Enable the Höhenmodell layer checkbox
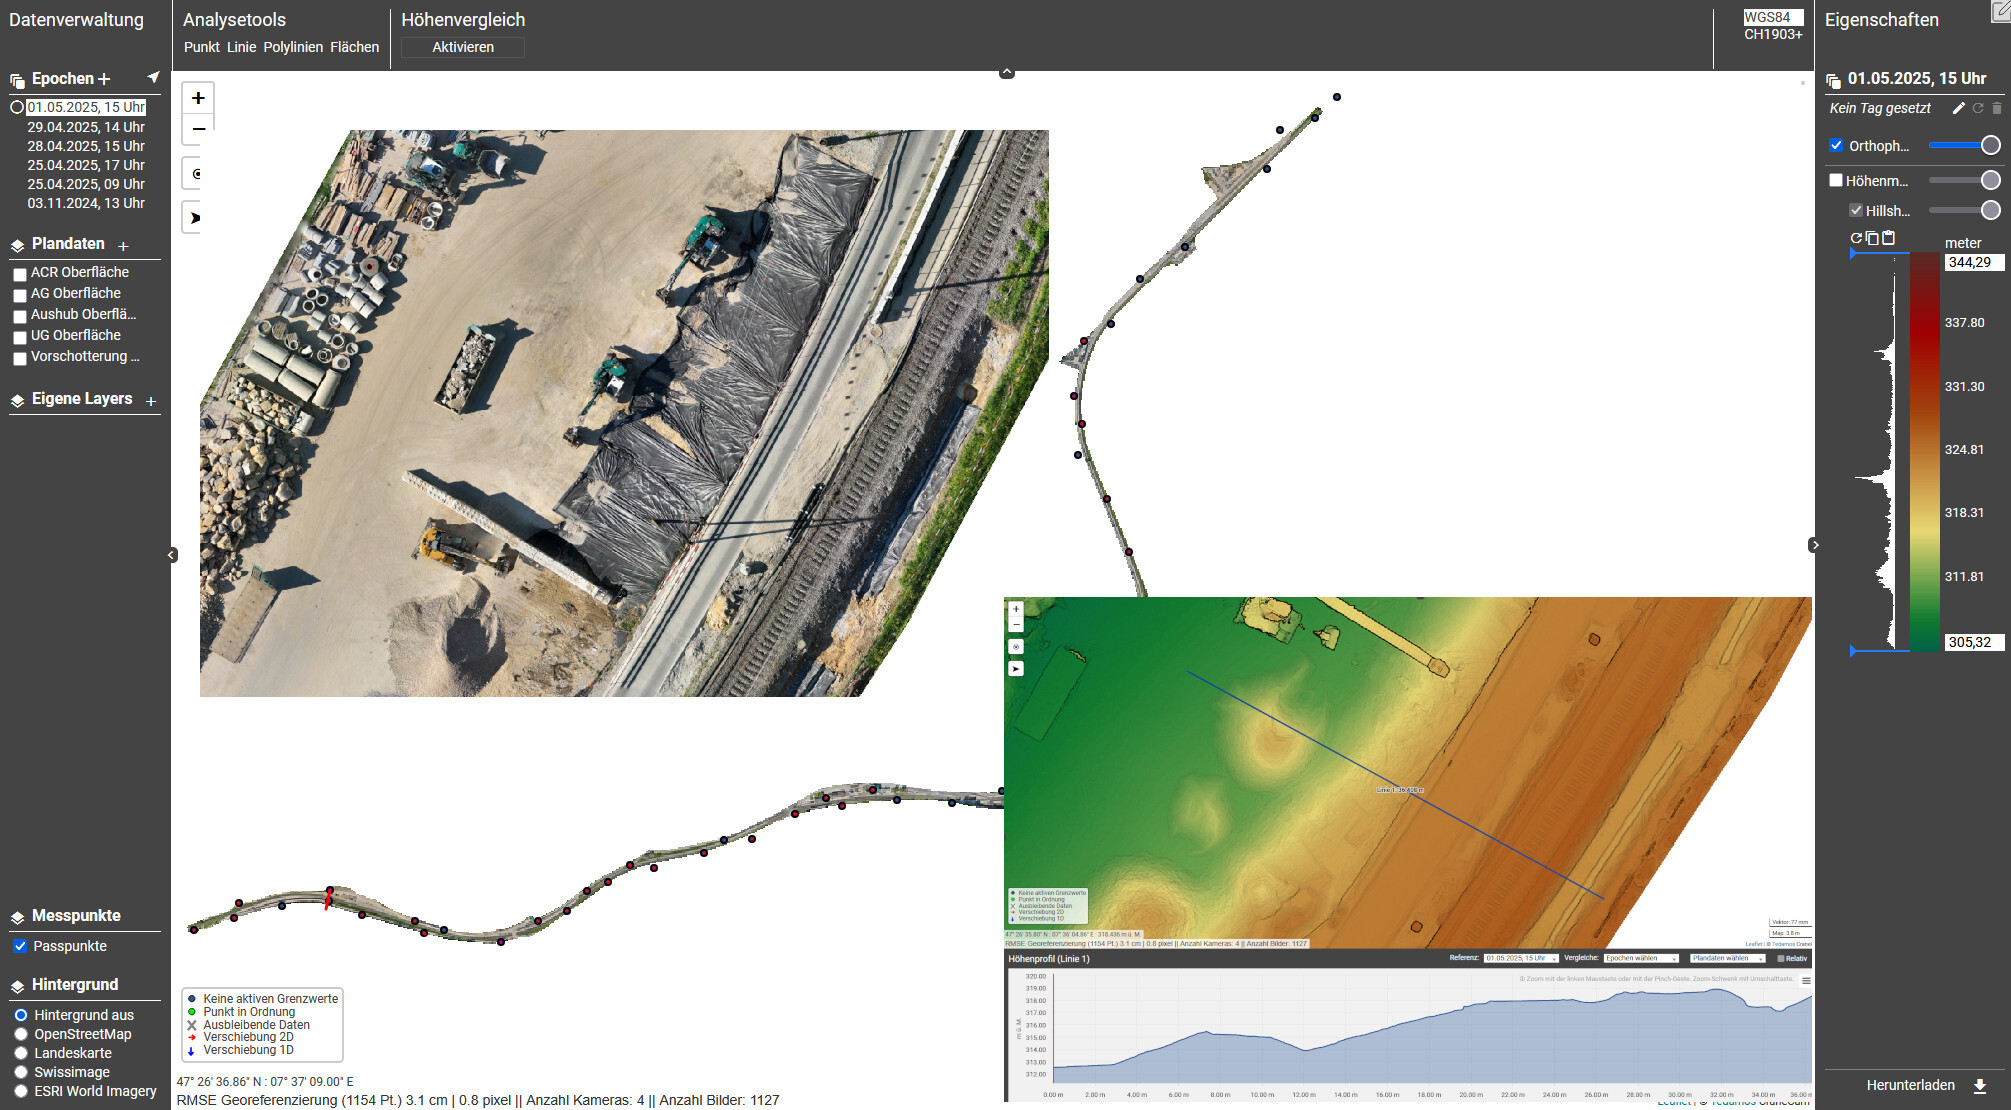Viewport: 2011px width, 1110px height. click(x=1836, y=181)
